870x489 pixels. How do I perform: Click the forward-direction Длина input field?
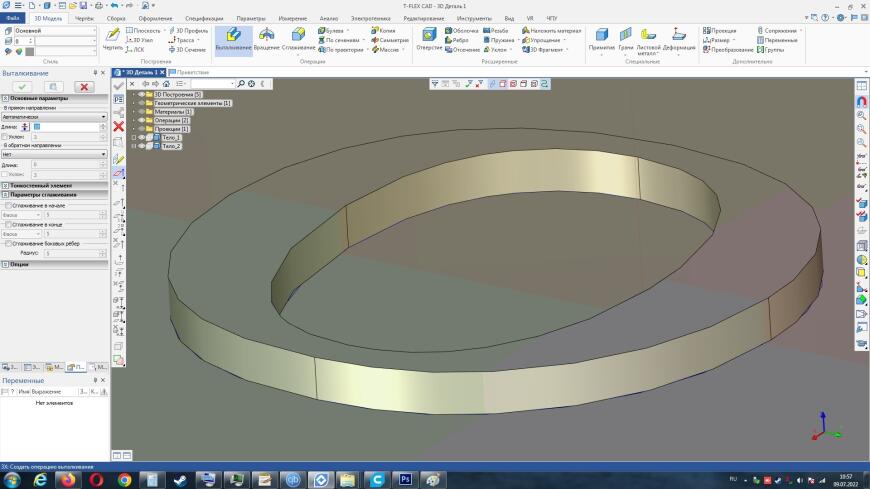[x=66, y=127]
